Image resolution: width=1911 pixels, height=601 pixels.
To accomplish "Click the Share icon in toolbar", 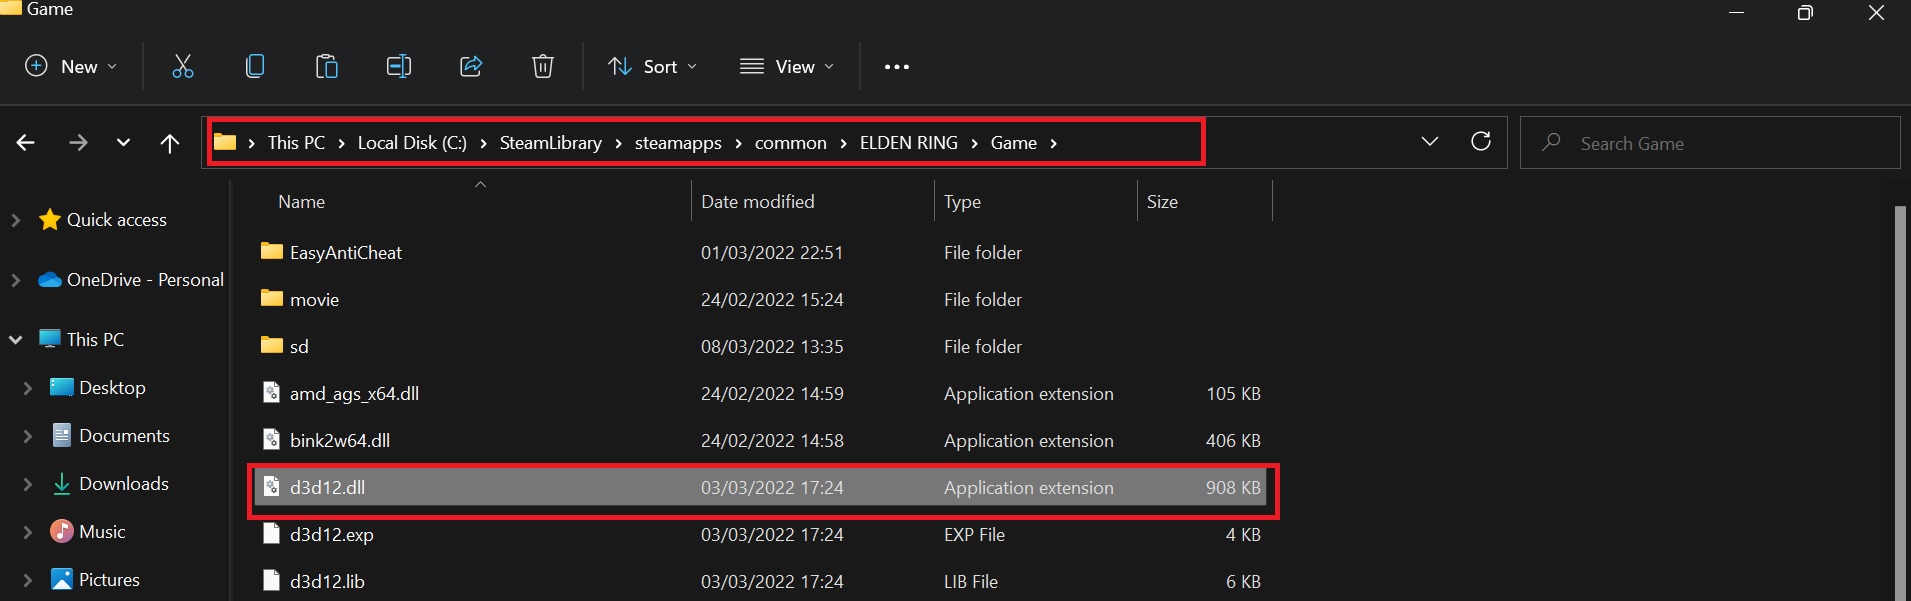I will [x=471, y=67].
